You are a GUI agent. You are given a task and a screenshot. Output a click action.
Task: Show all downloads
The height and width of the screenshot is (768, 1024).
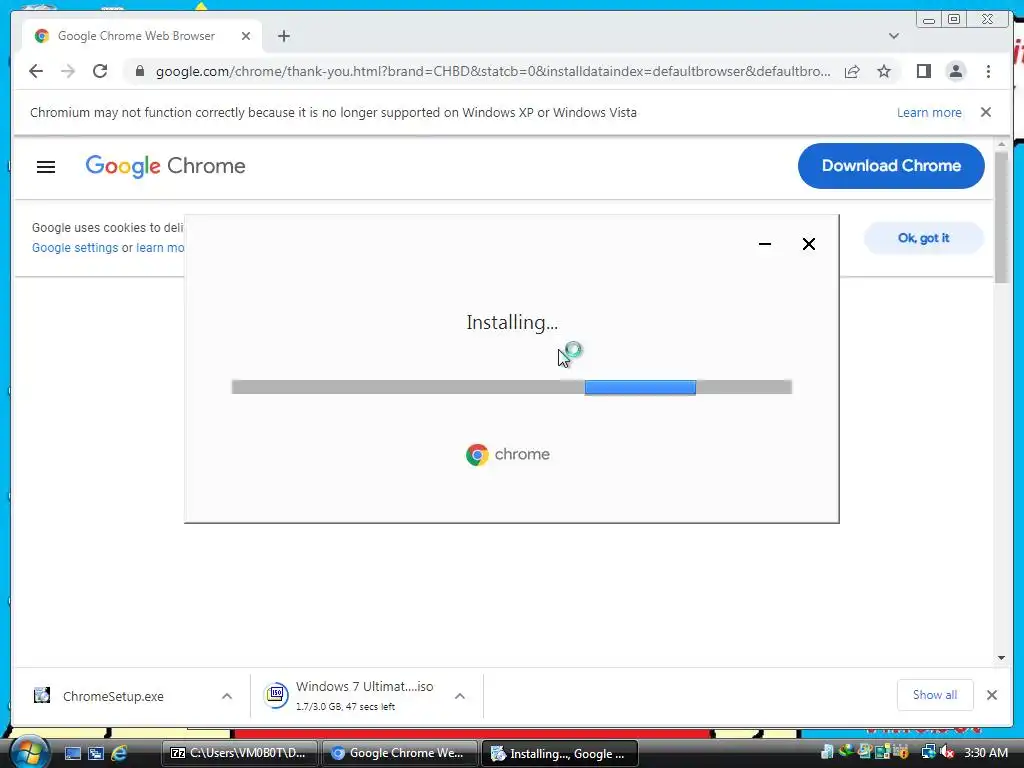pos(935,696)
